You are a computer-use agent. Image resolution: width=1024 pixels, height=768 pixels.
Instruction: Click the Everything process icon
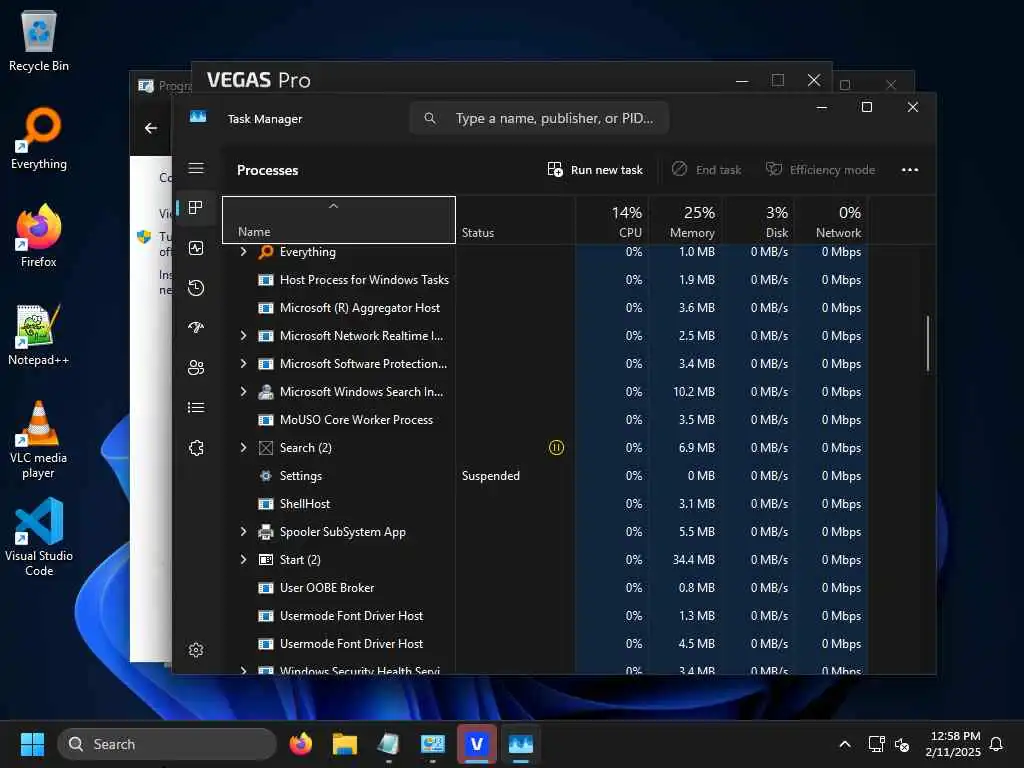266,252
